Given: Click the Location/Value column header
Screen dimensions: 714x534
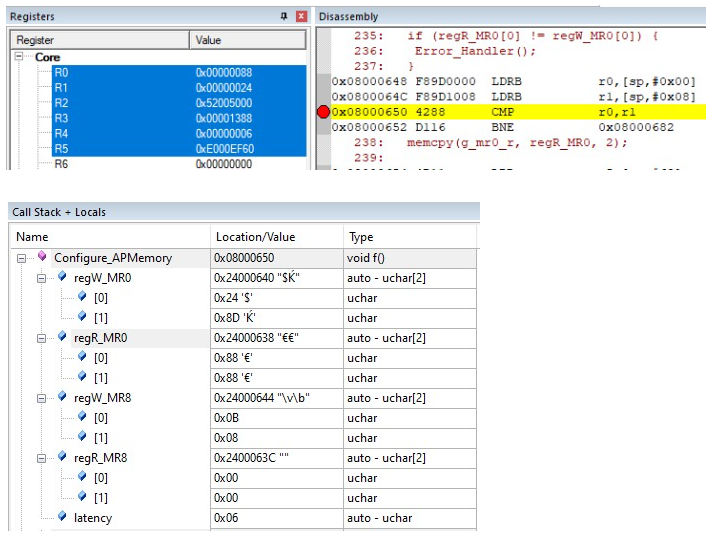Looking at the screenshot, I should point(254,237).
